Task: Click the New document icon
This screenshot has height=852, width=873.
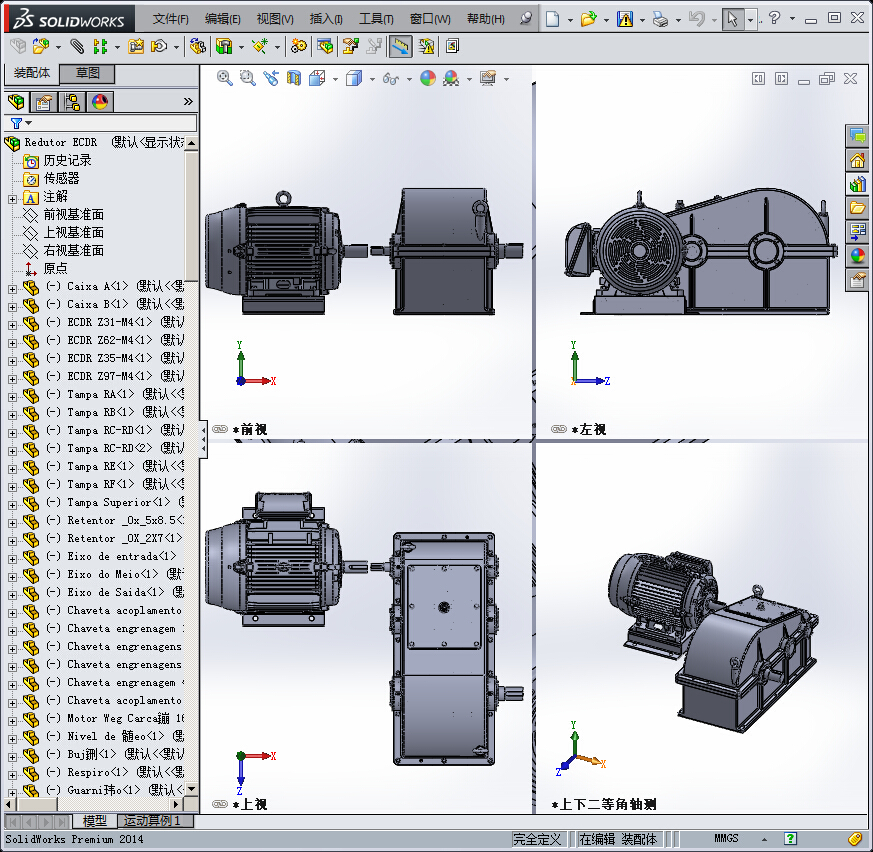Action: (x=553, y=19)
